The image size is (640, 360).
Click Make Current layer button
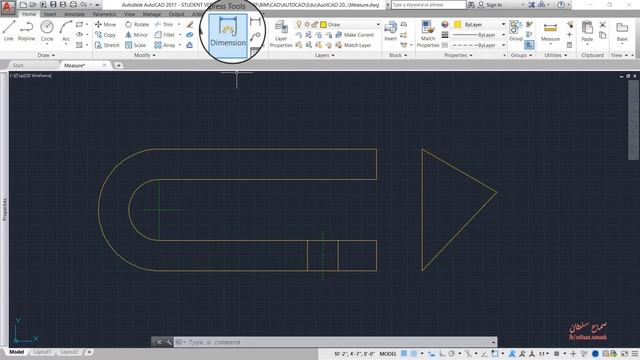coord(355,35)
